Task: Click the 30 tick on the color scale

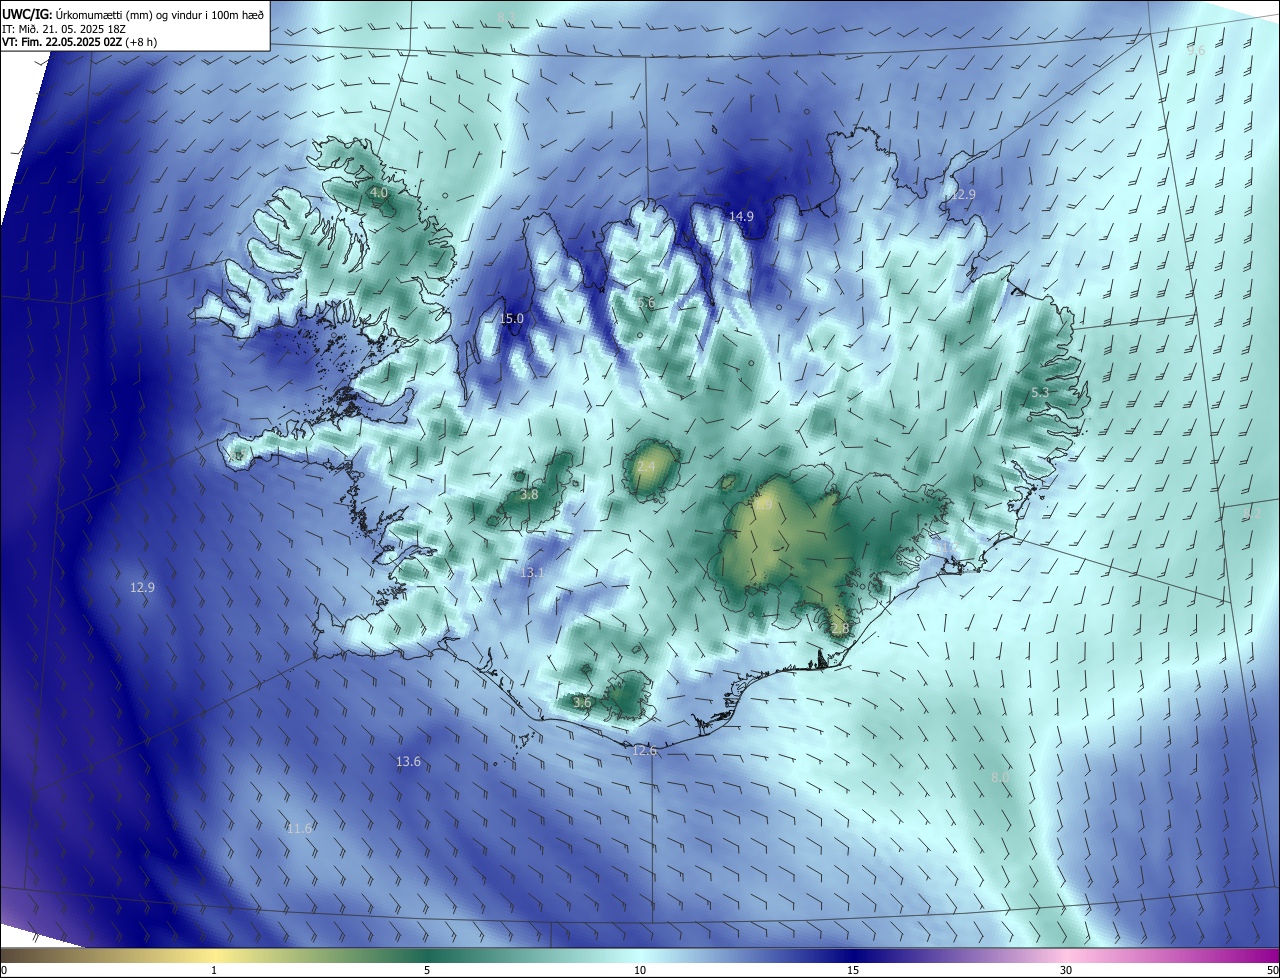Action: (x=1066, y=970)
